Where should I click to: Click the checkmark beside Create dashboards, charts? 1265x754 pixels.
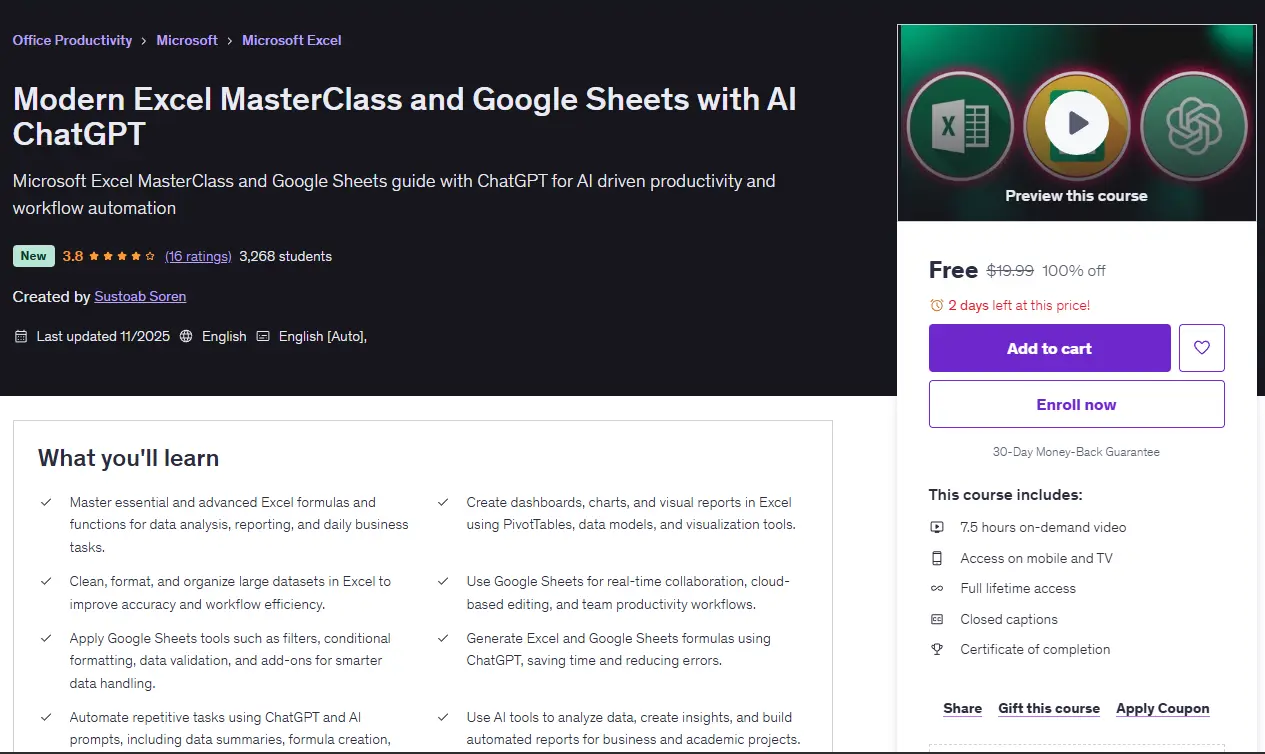pos(443,502)
